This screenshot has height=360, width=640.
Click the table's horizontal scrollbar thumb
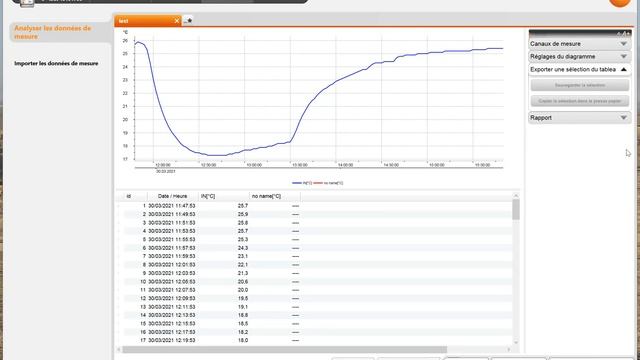[x=284, y=350]
